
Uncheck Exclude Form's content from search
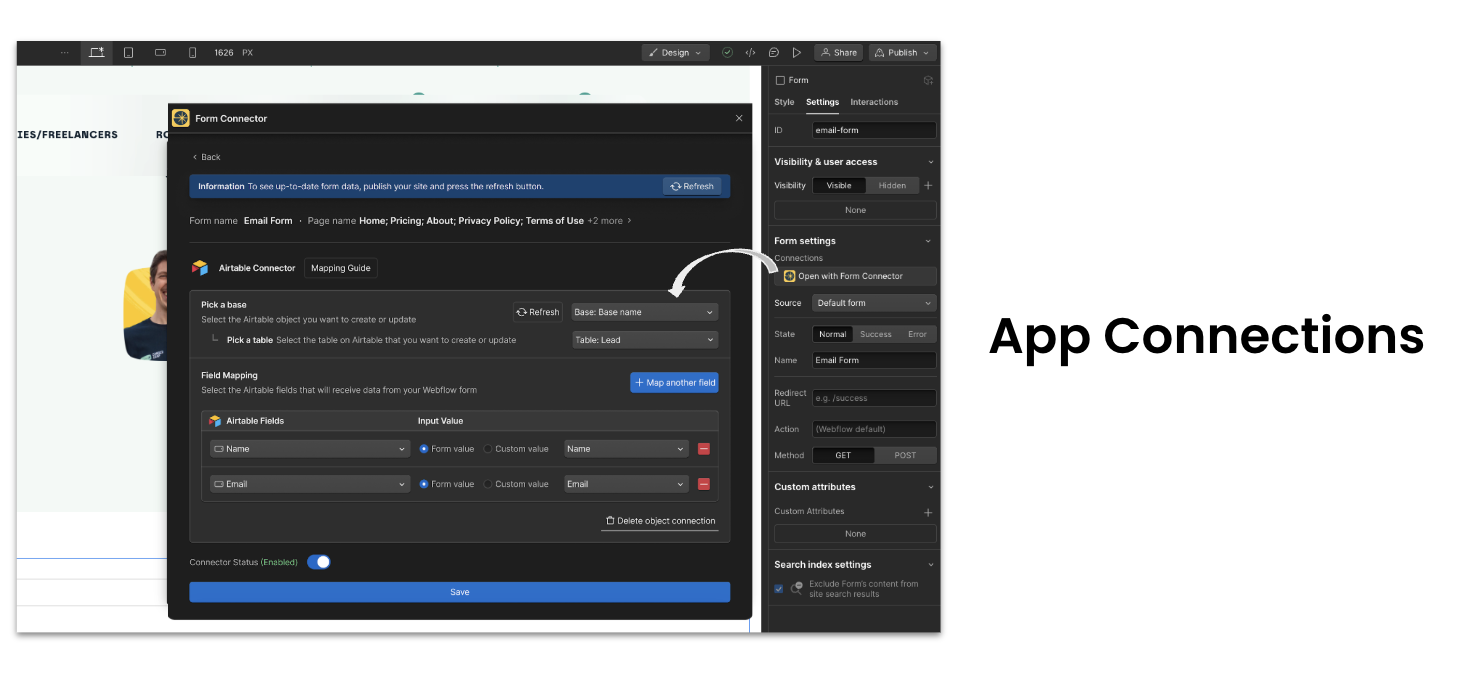click(779, 589)
